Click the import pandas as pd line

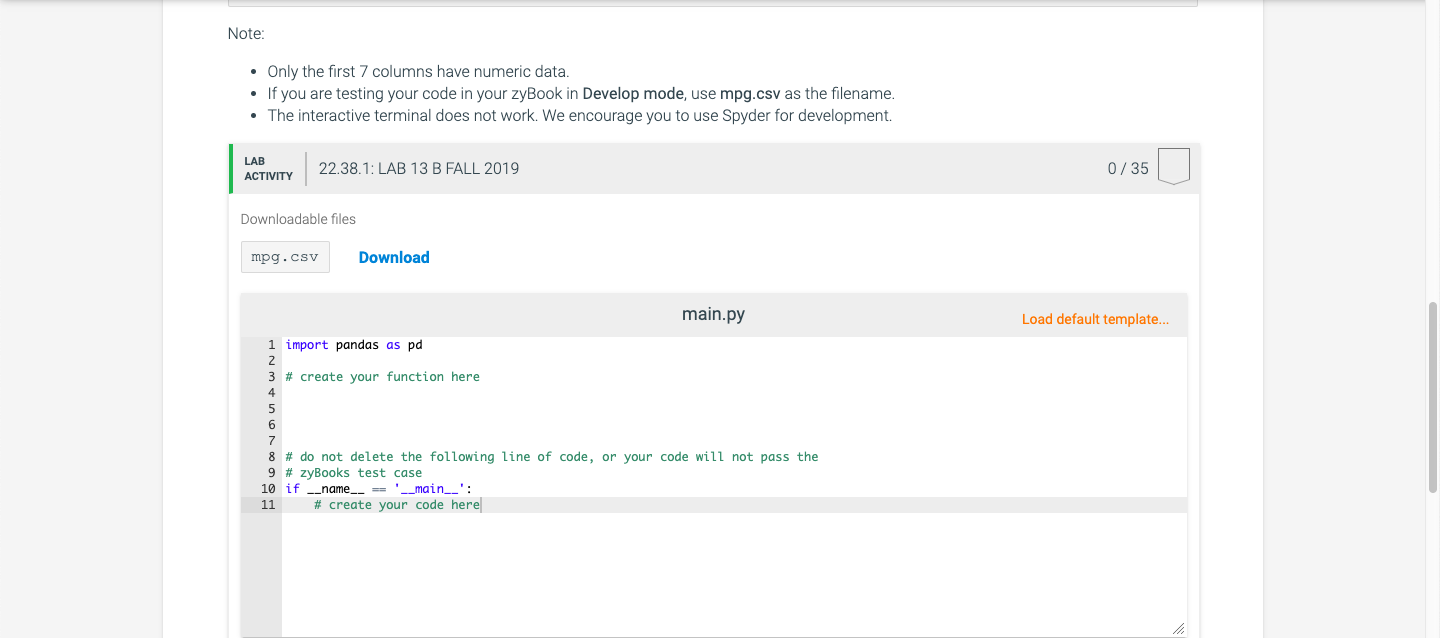tap(352, 344)
